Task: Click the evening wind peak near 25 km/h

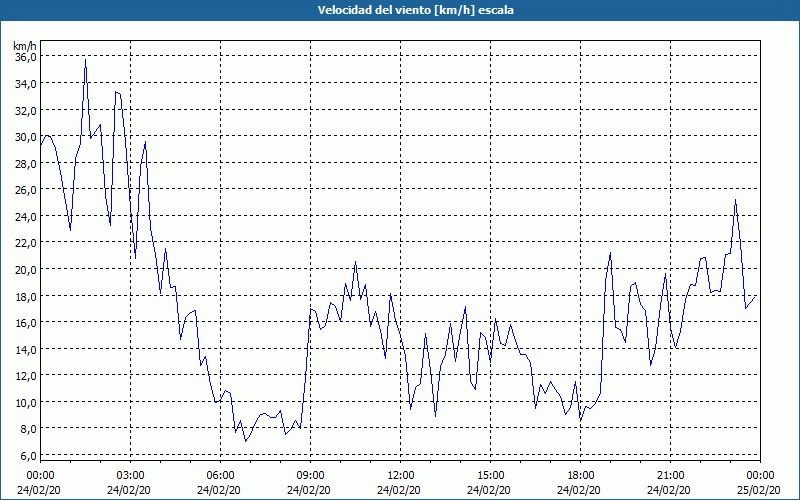Action: click(735, 200)
